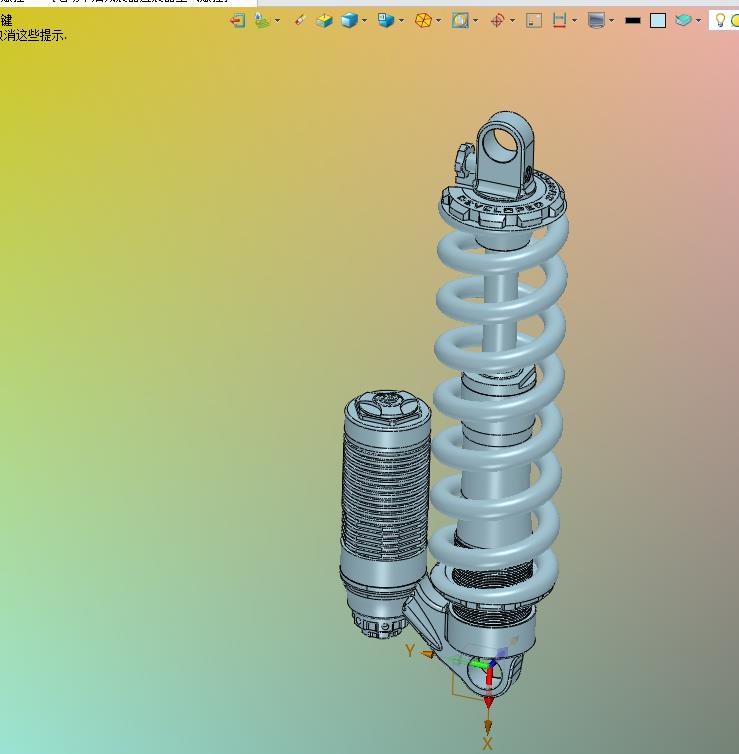Click the red axis arrow of the triad
Screen dimensions: 739x754
(488, 688)
